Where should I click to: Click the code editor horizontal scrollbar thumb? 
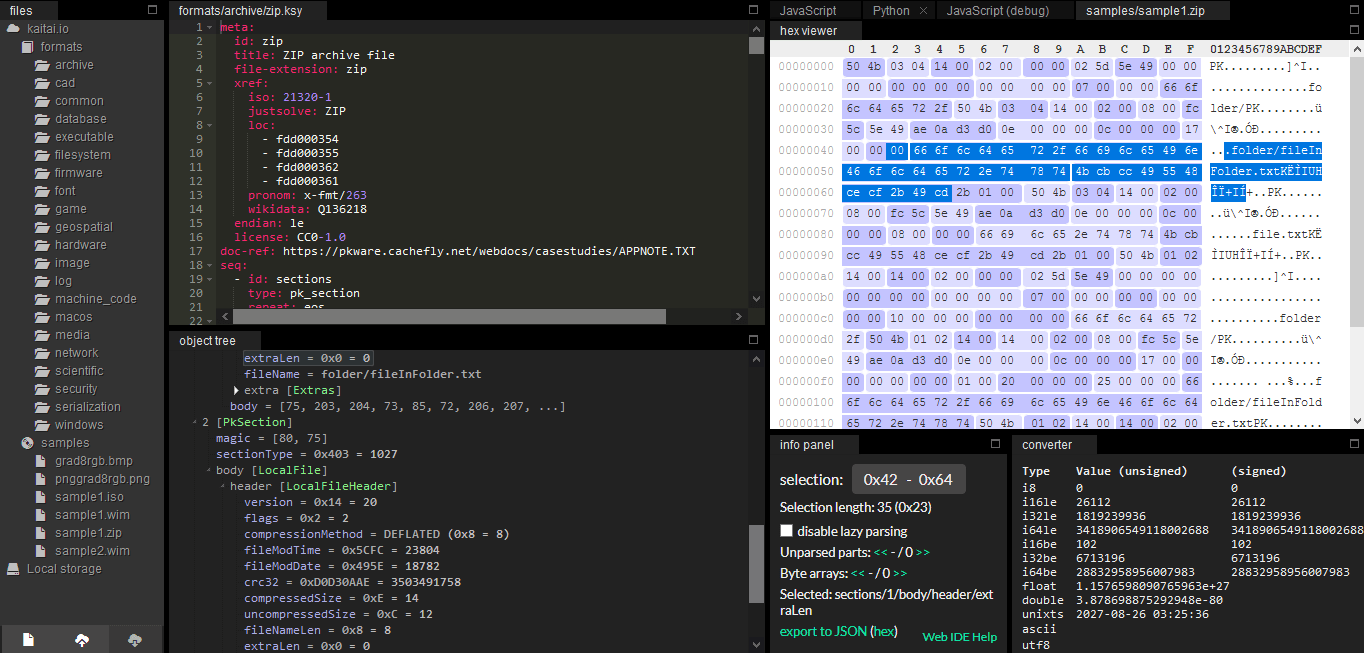pyautogui.click(x=450, y=316)
